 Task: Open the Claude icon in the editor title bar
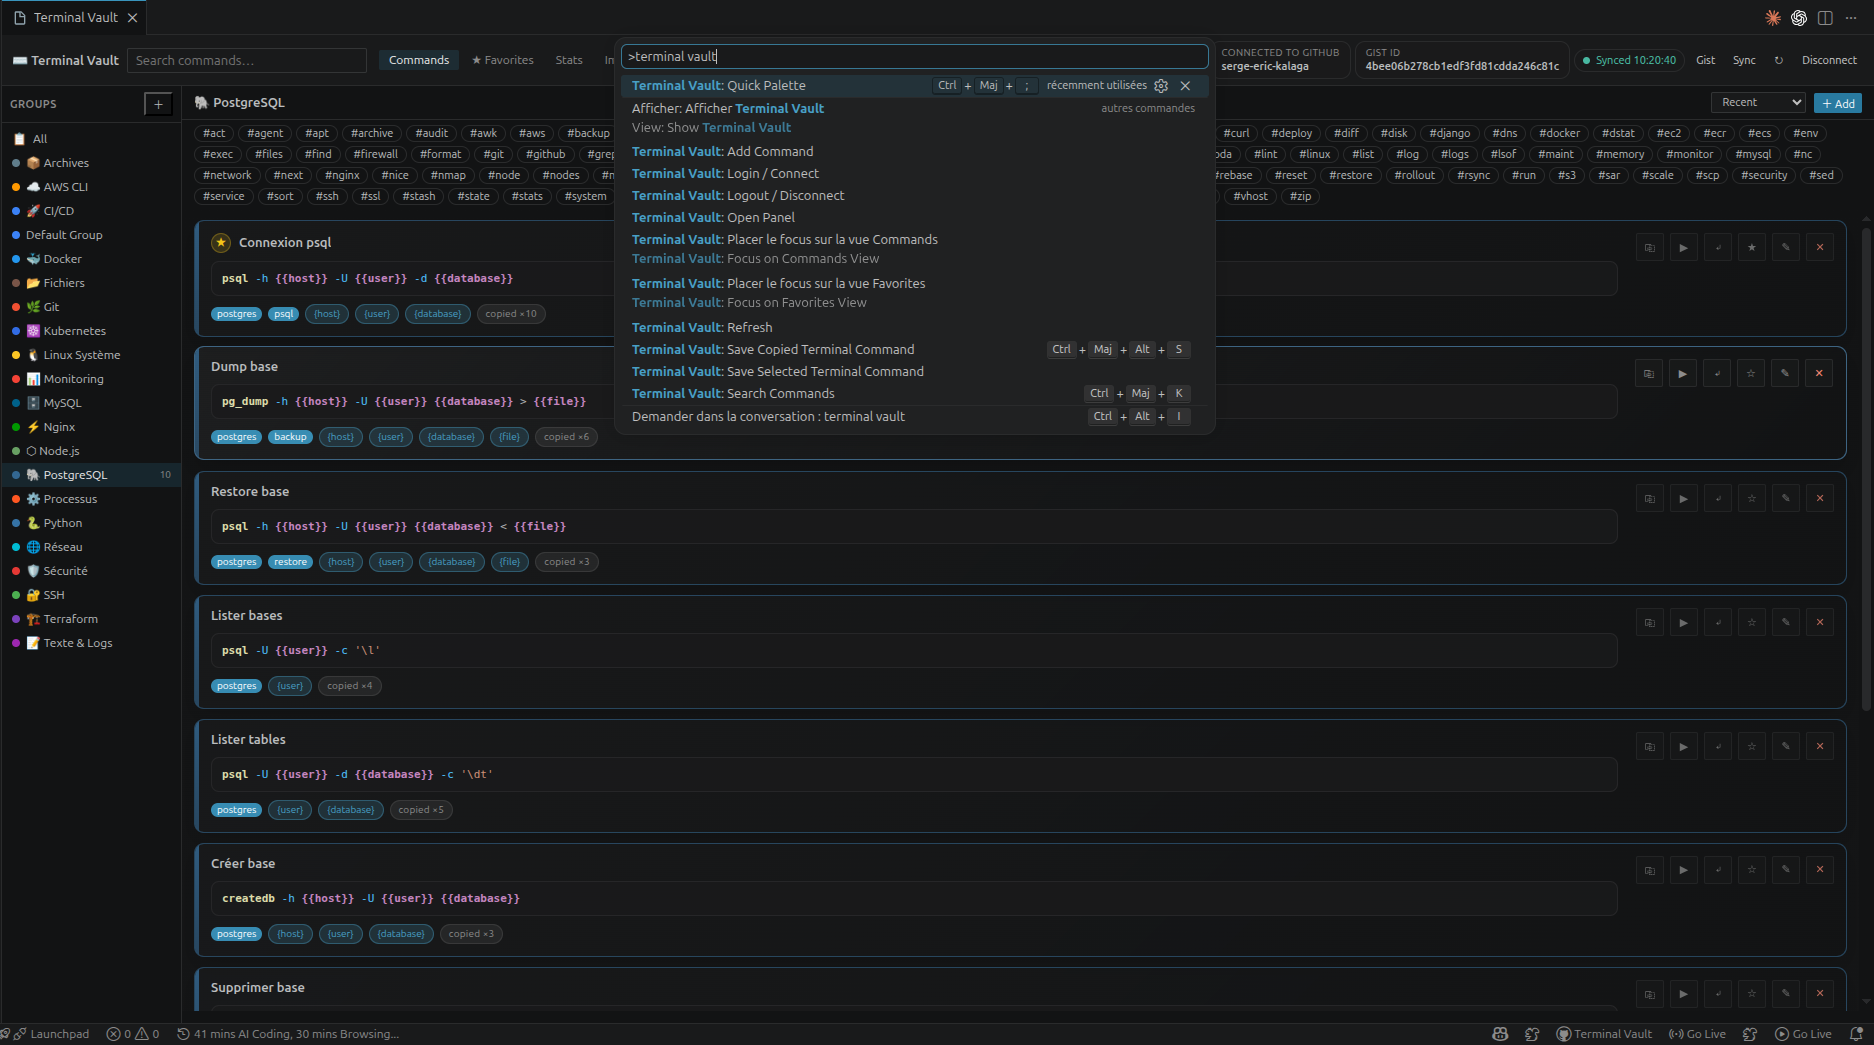1772,18
